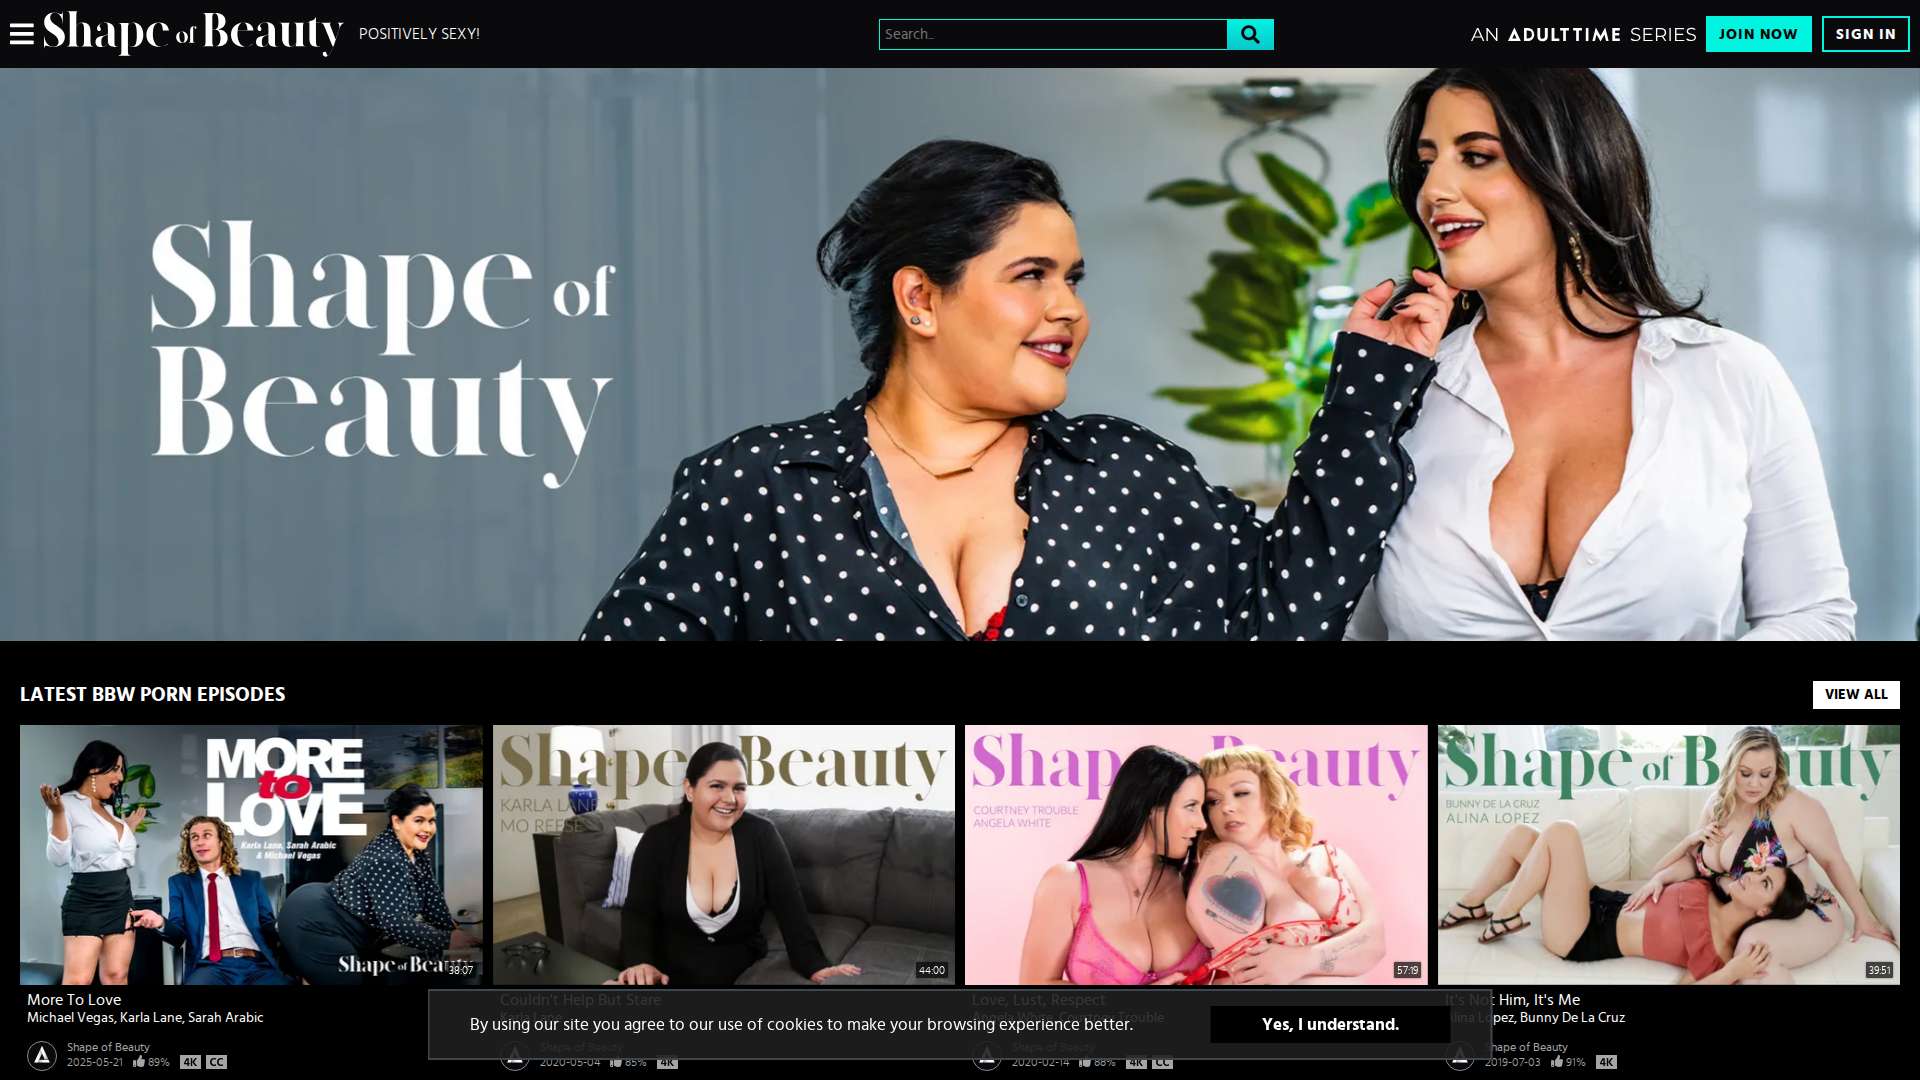Open Shape of Beauty channel link under More To Love
The image size is (1920, 1080).
108,1047
